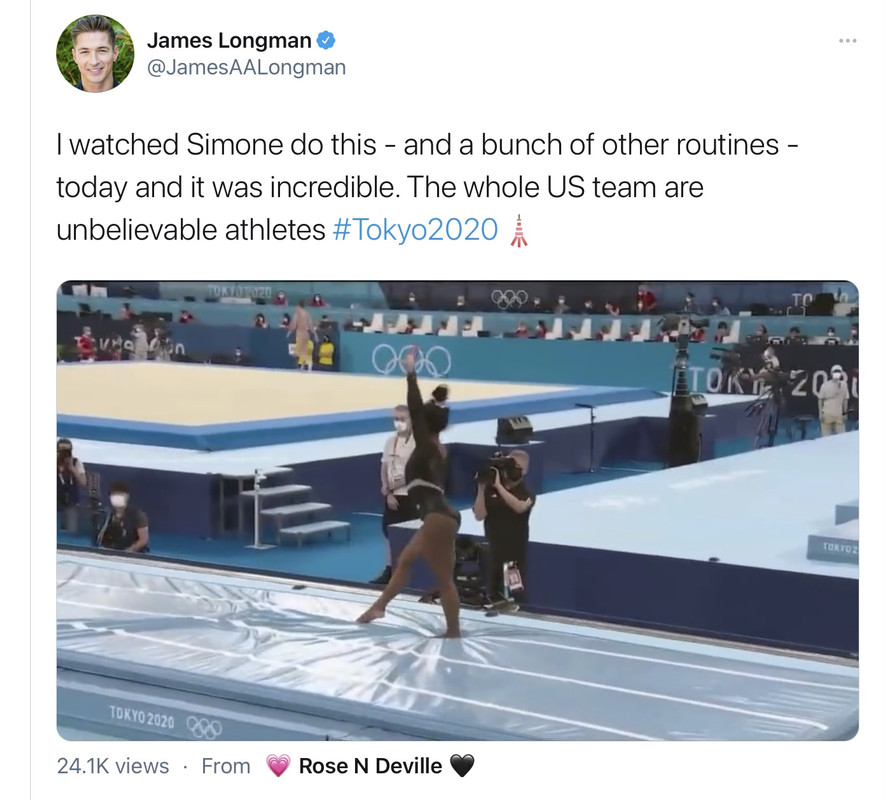Screen dimensions: 885x800
Task: Select the pink sparkling heart emoji
Action: pos(278,766)
